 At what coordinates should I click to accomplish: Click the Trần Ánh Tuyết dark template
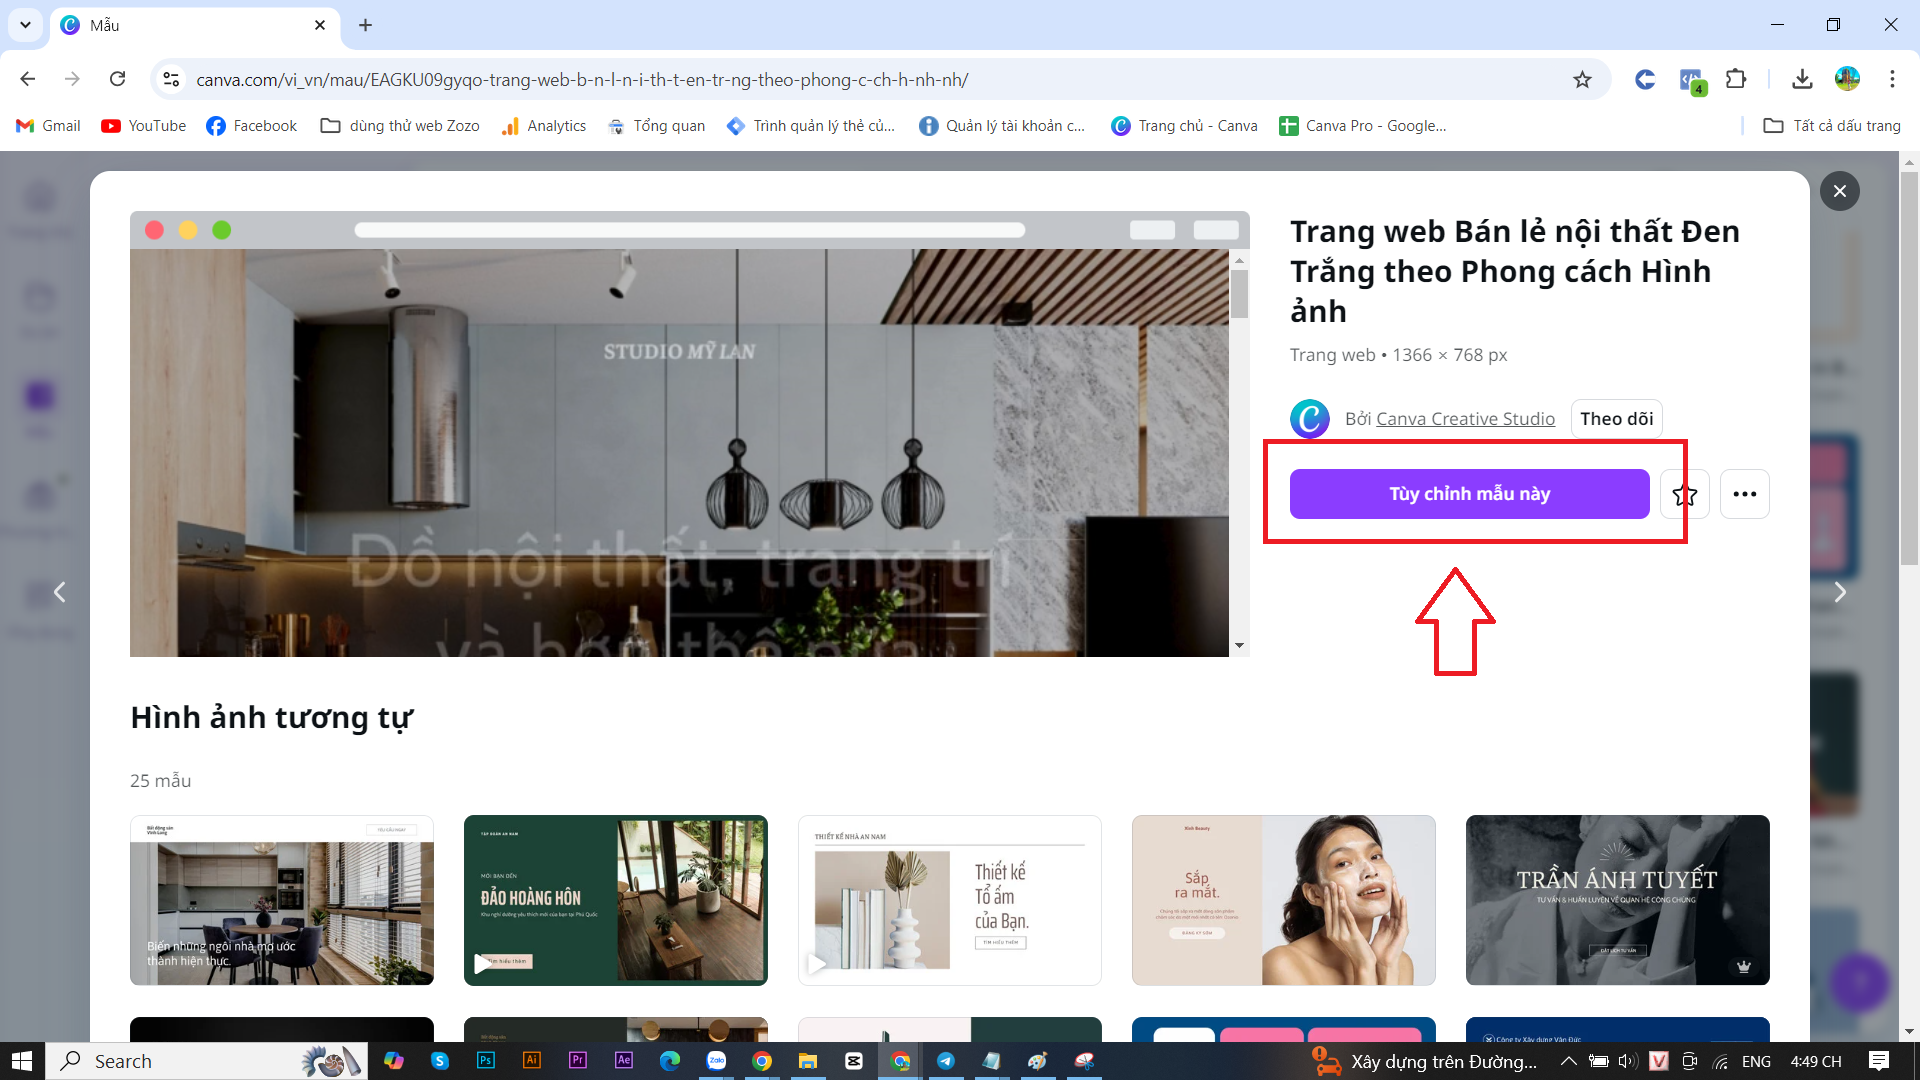tap(1615, 898)
